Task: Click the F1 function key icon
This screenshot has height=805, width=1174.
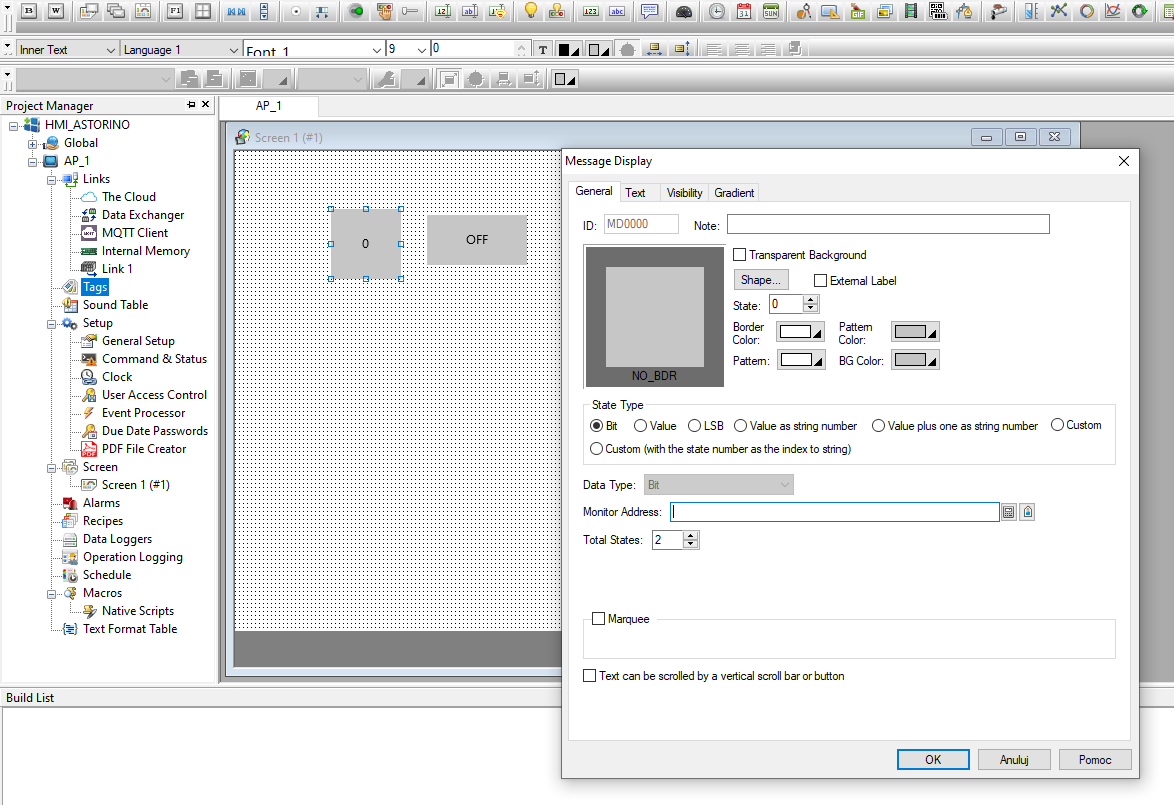Action: (x=175, y=11)
